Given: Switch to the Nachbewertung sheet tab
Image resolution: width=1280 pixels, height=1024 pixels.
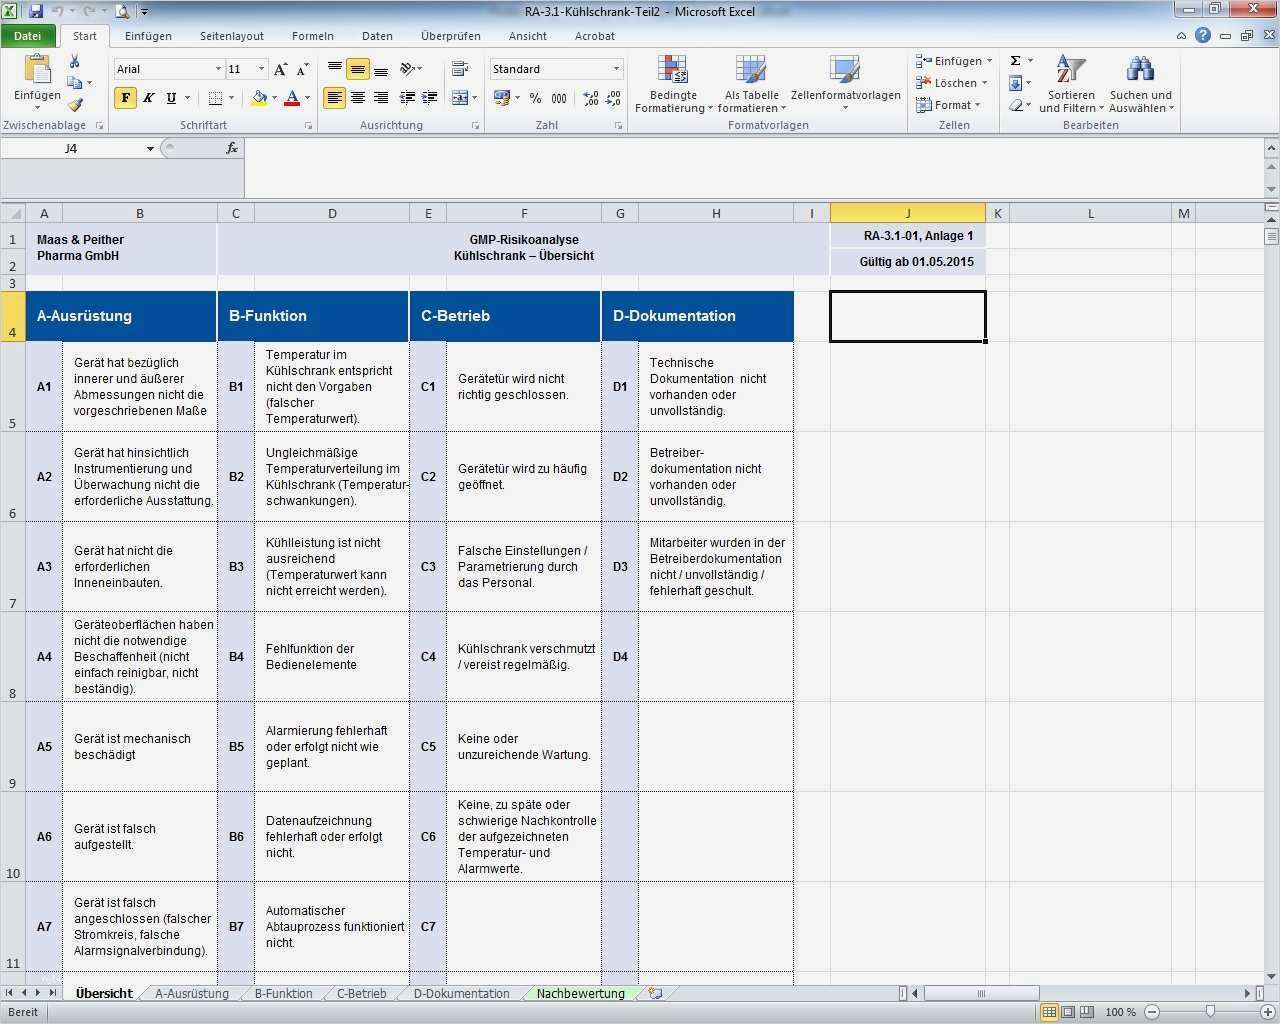Looking at the screenshot, I should (x=580, y=993).
